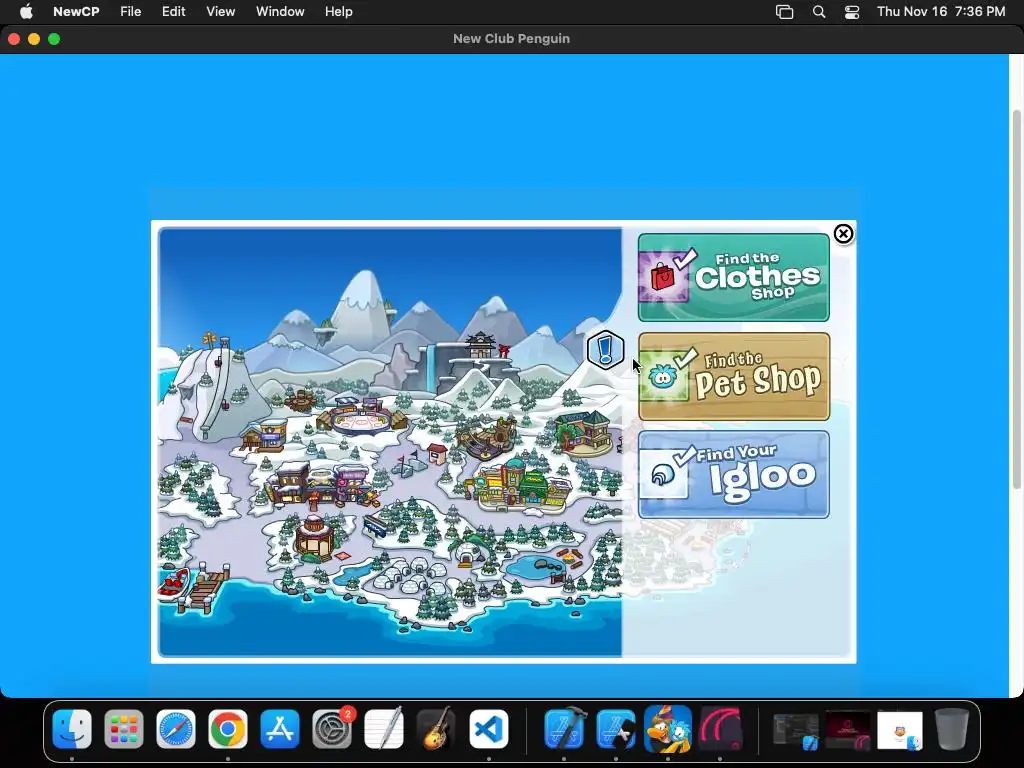
Task: Select the ski lodge cabin on the map
Action: (264, 436)
